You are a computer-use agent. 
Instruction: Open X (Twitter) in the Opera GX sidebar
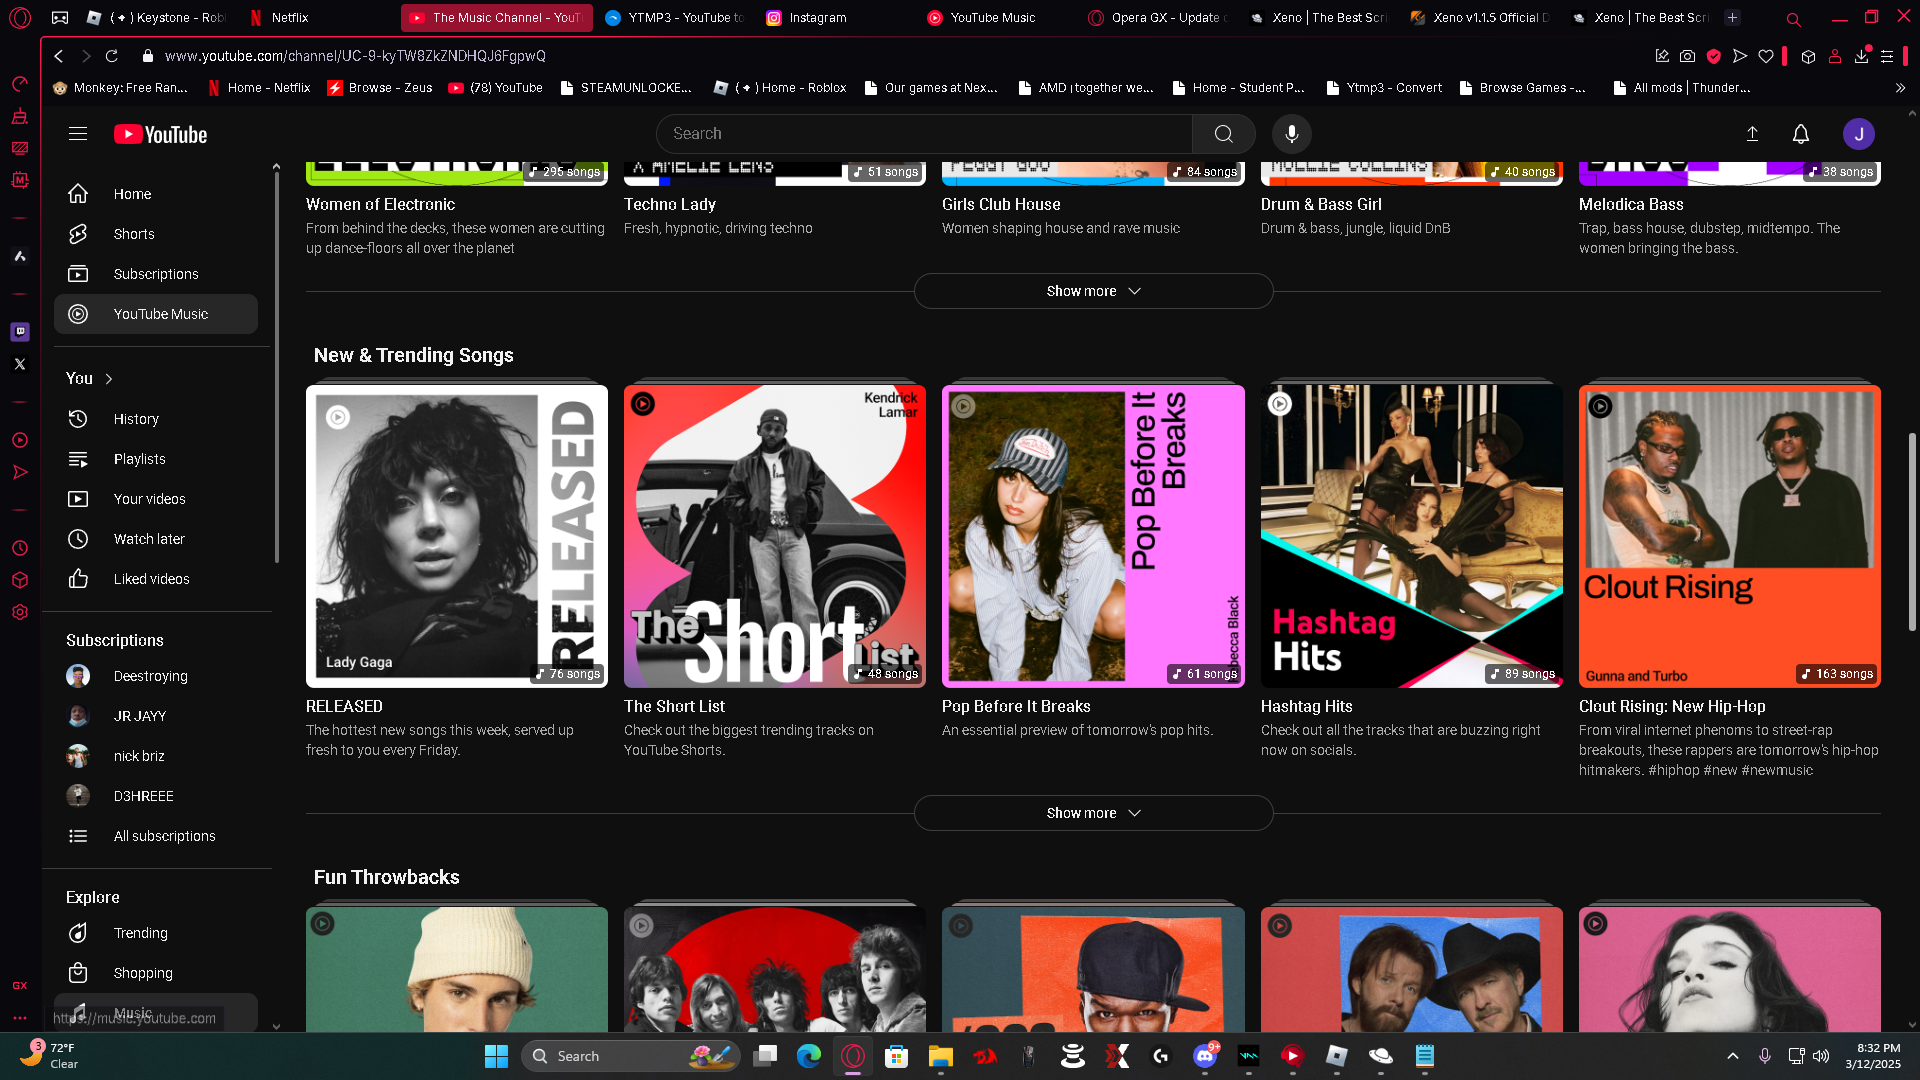(20, 364)
